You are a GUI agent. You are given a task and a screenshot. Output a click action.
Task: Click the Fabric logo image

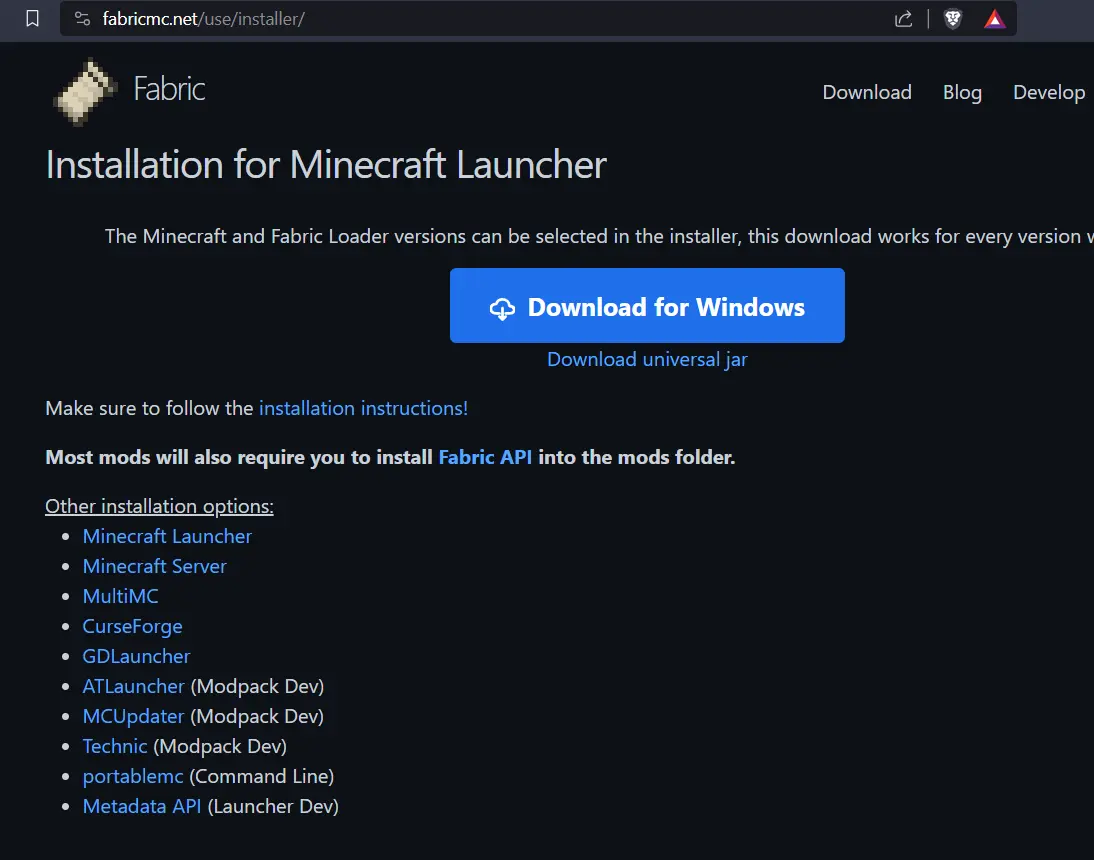tap(86, 90)
